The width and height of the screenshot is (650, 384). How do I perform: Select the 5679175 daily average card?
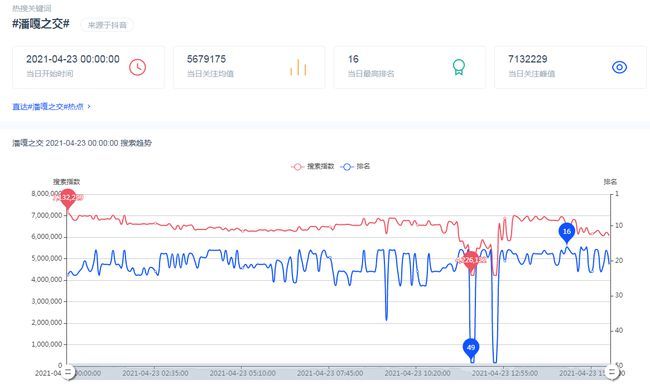tap(249, 67)
